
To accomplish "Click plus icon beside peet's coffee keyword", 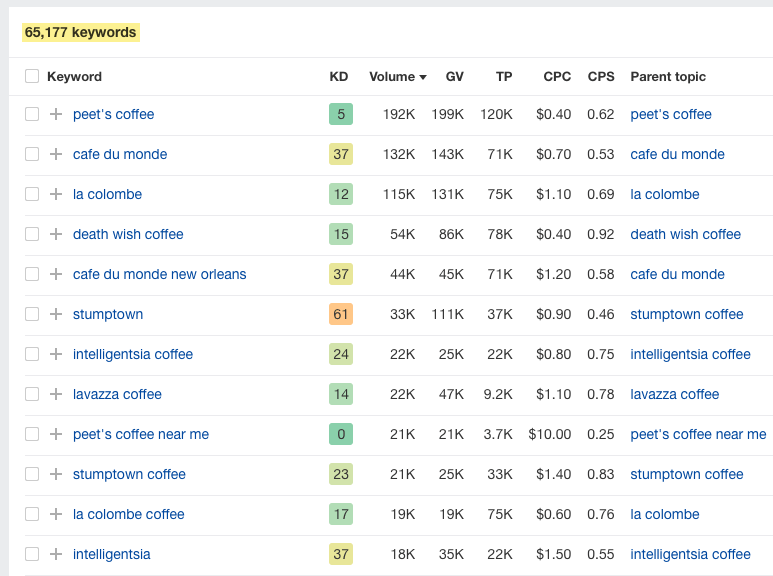I will pos(56,114).
